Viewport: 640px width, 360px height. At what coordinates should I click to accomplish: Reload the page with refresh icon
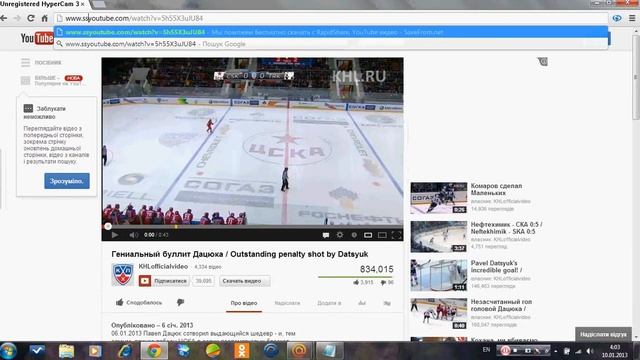point(31,18)
